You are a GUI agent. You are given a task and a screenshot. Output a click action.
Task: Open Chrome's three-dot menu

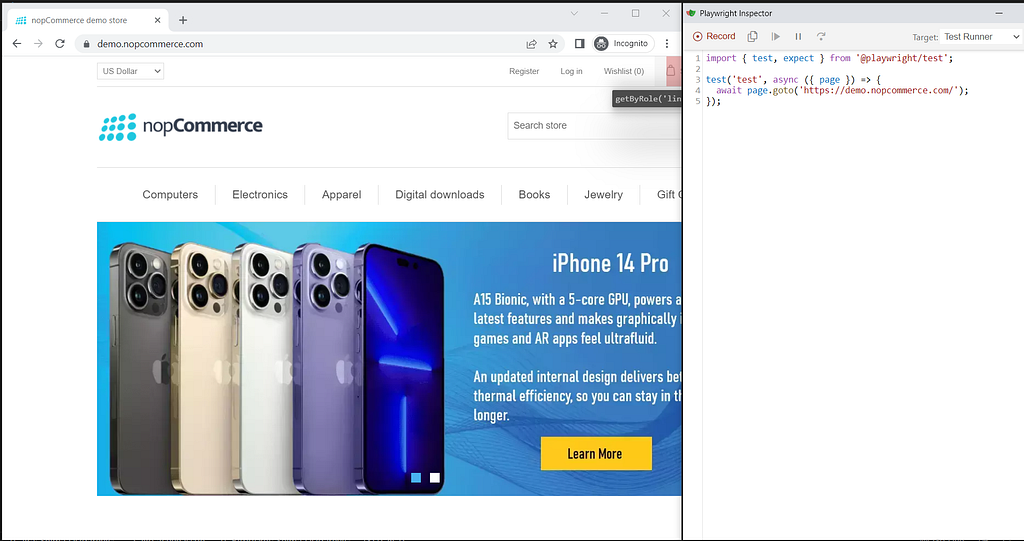[x=667, y=44]
